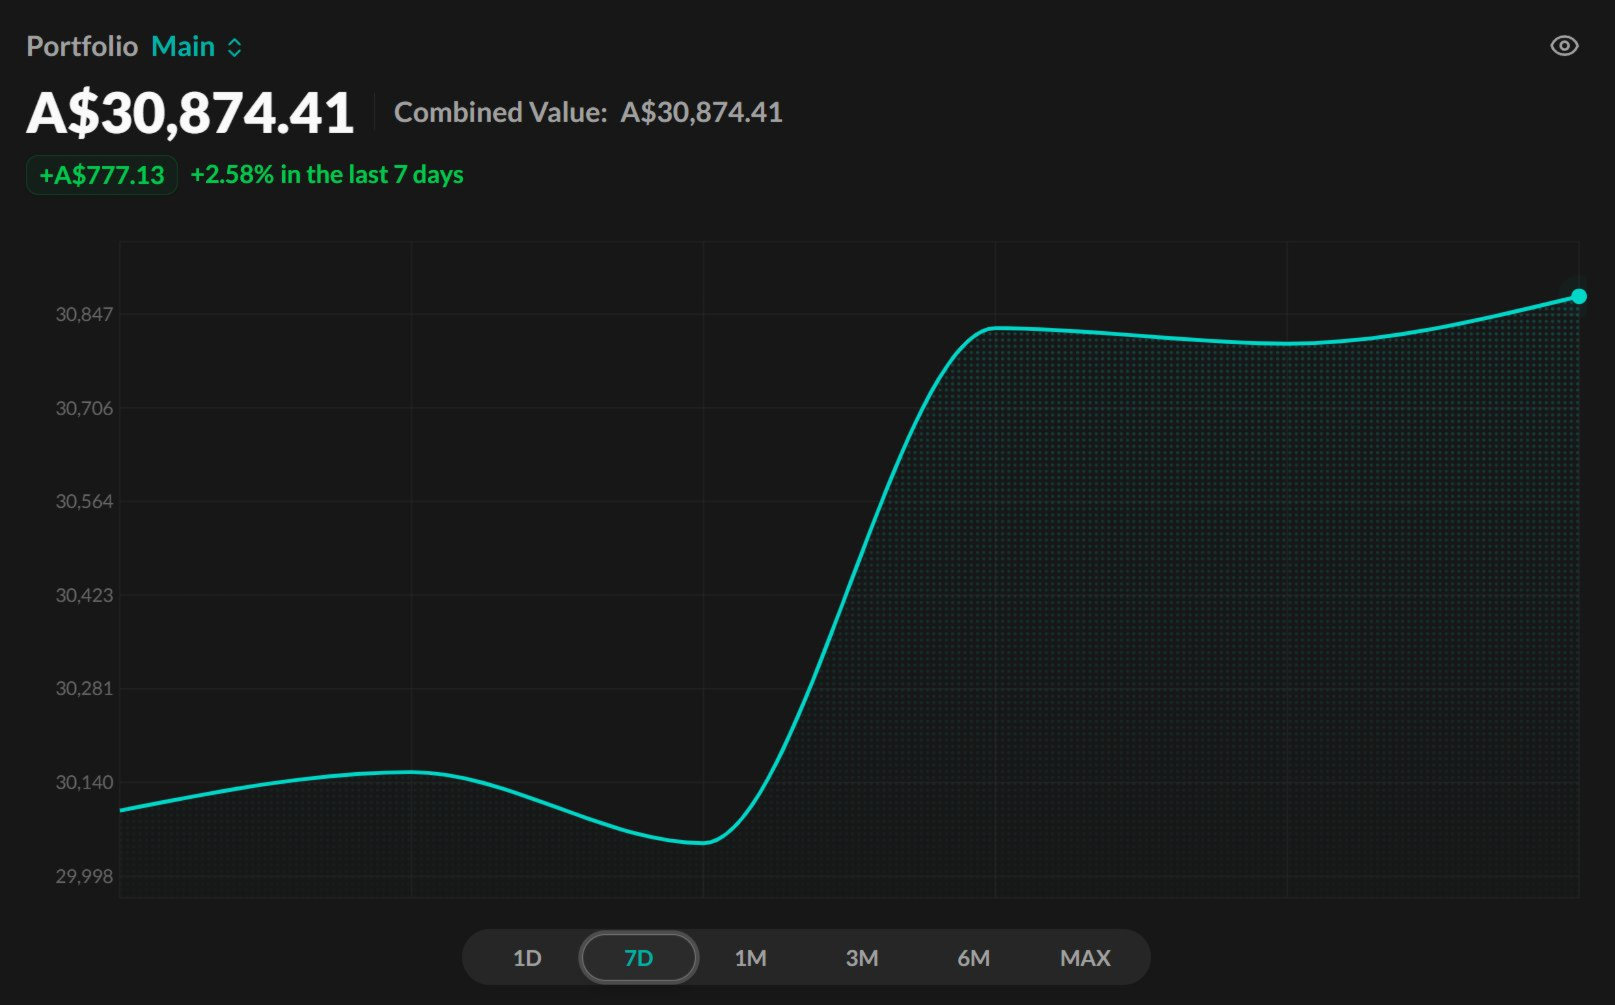Click the +A$777.13 gain badge

click(102, 175)
